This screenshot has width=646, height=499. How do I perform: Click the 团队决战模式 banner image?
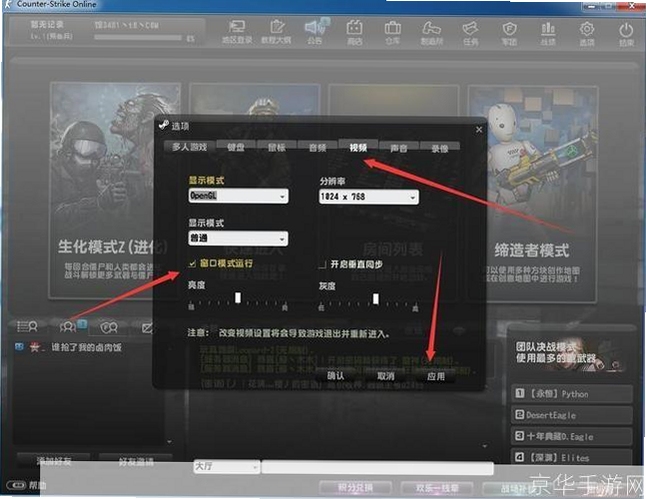point(569,355)
